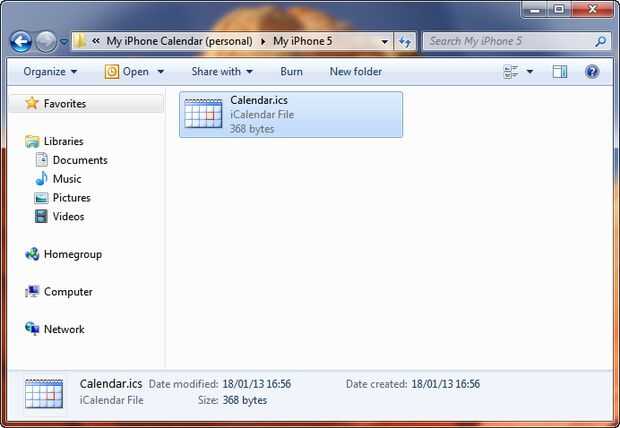This screenshot has height=428, width=620.
Task: Select My iPhone 5 breadcrumb
Action: pos(302,41)
